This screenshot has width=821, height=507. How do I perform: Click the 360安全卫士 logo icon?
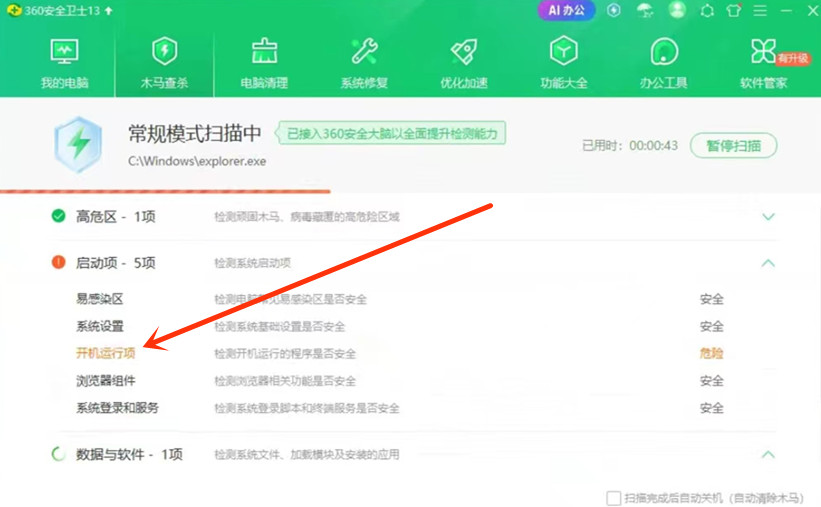coord(15,10)
